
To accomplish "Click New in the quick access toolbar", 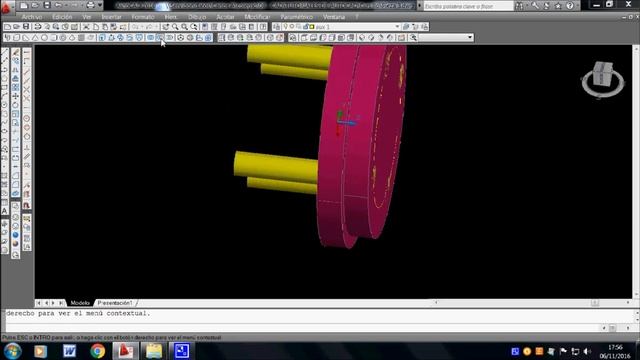I will tap(24, 6).
